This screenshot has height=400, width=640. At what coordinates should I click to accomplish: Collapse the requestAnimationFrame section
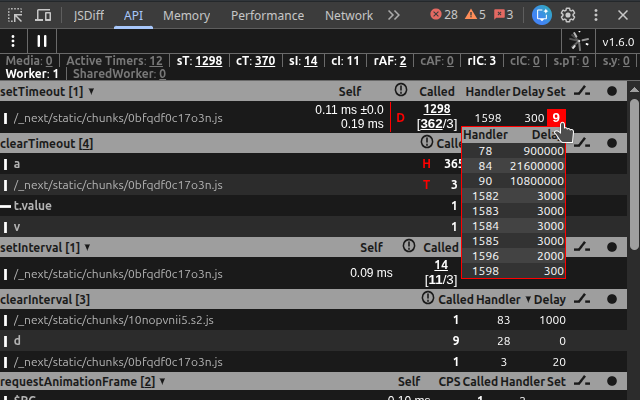tap(82, 382)
